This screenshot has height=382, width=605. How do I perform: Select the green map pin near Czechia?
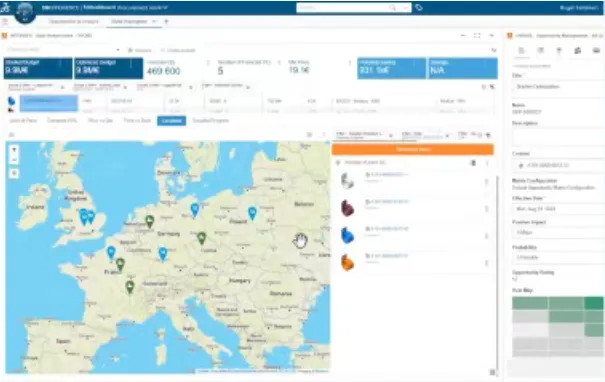click(201, 238)
